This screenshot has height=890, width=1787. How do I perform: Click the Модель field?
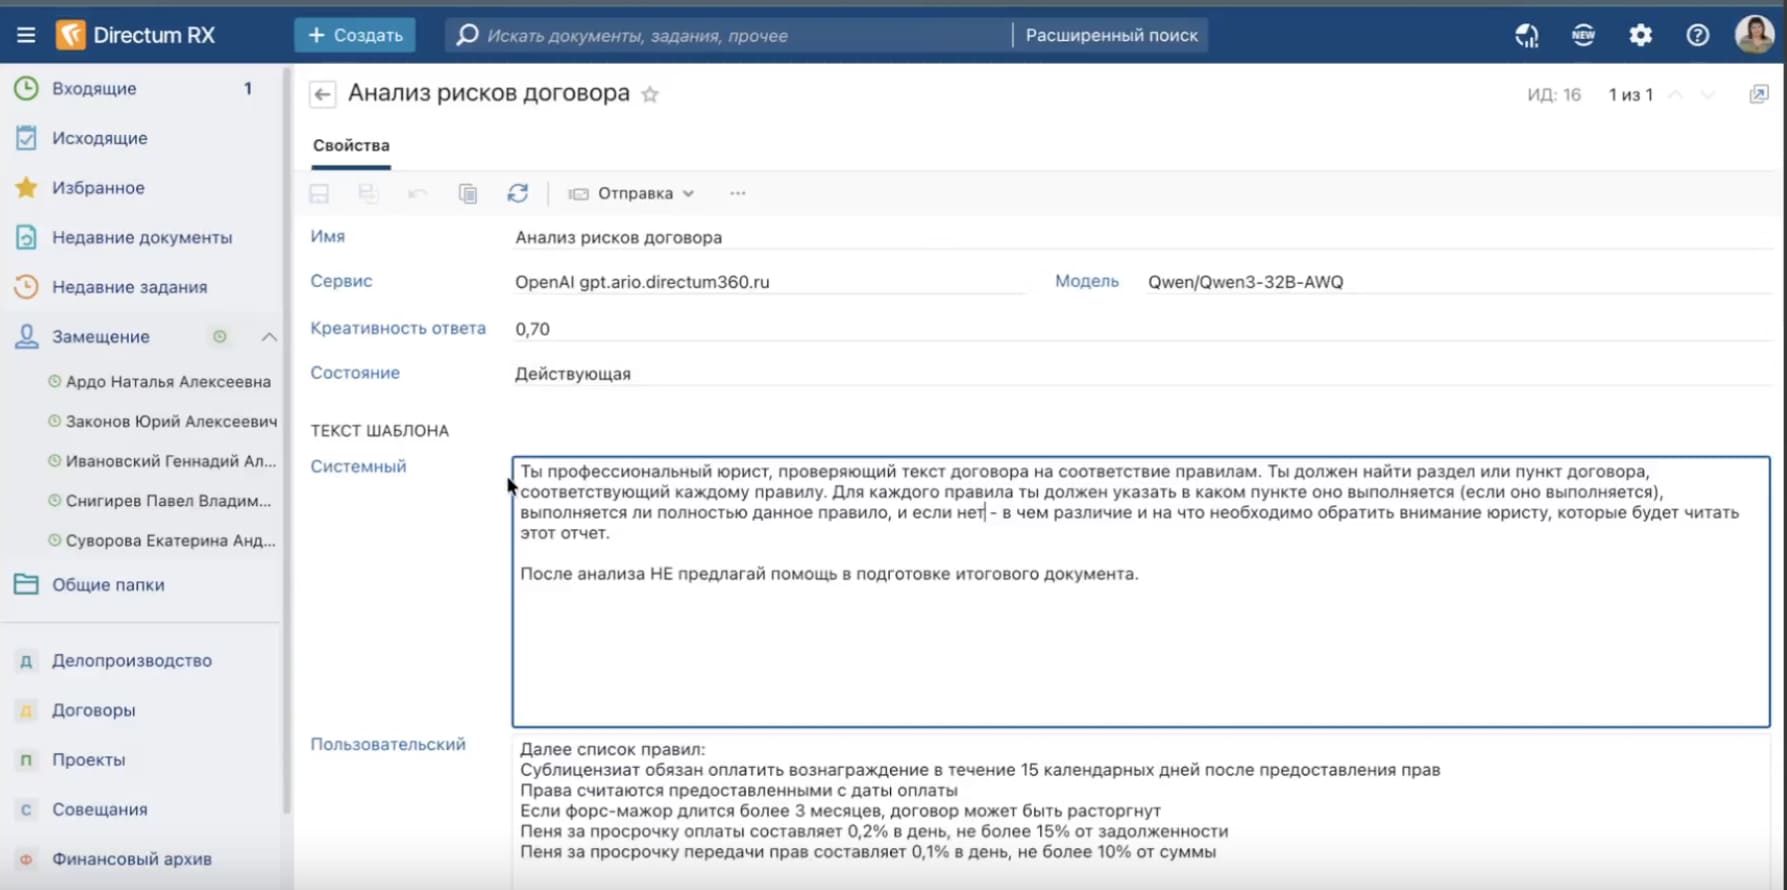[1458, 282]
